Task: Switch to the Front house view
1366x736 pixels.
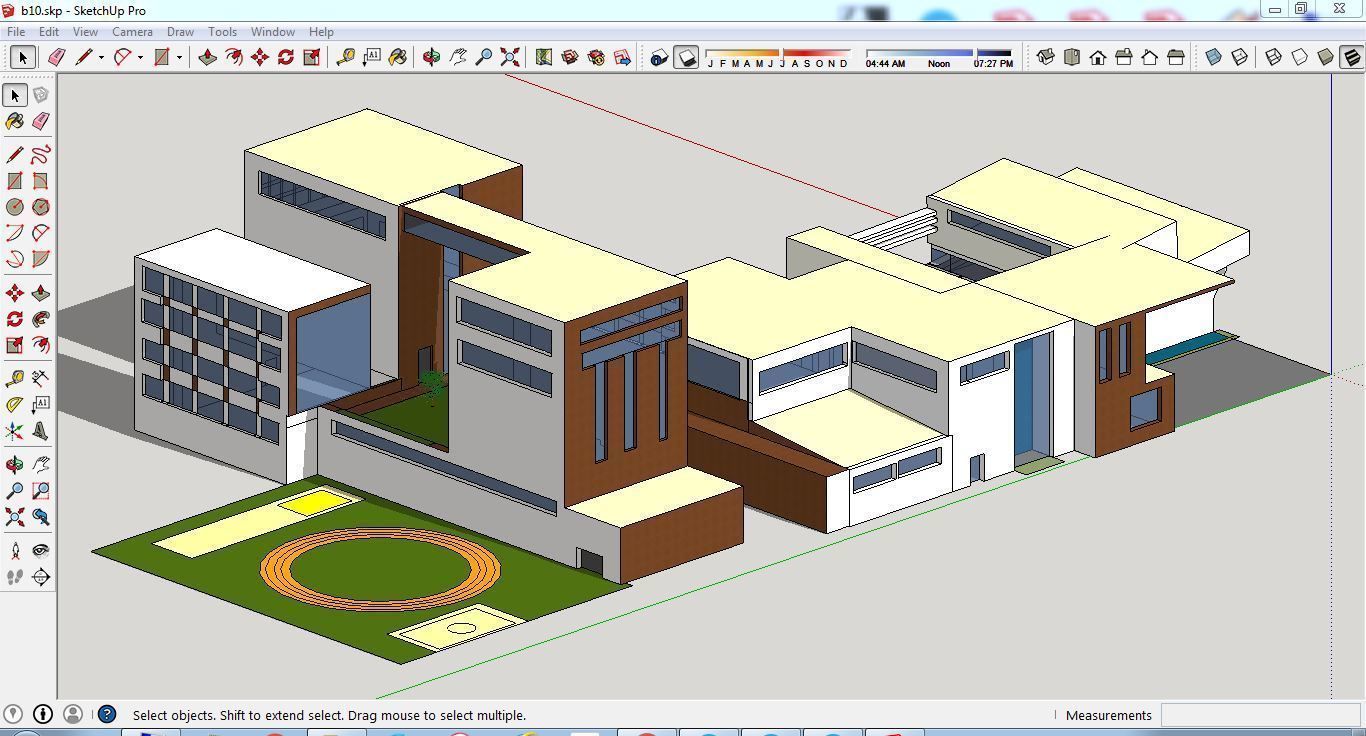Action: pos(1097,57)
